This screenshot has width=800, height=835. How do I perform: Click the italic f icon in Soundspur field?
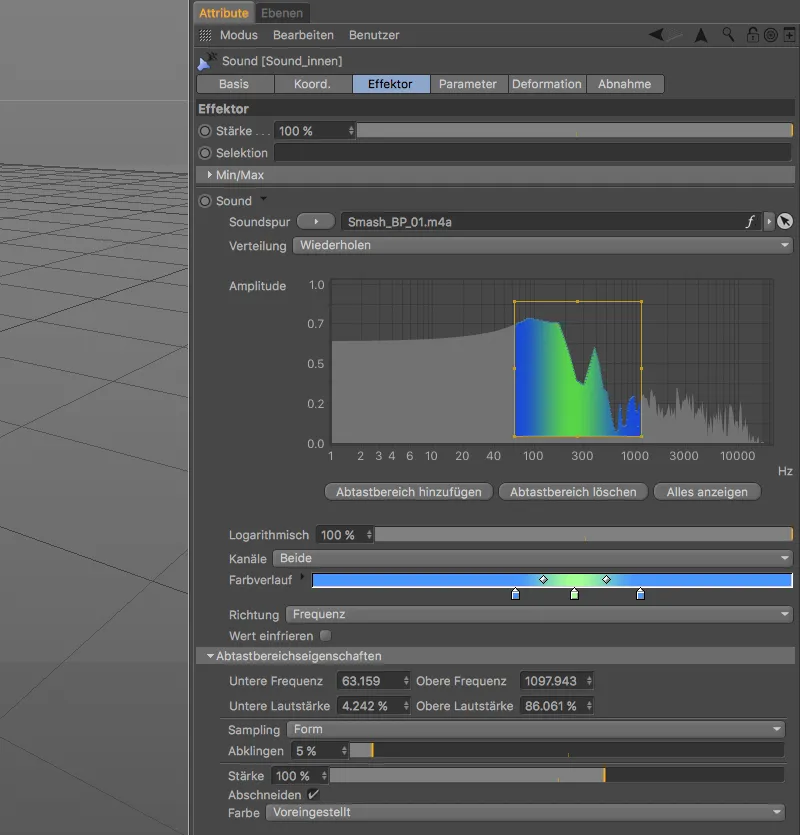click(x=750, y=222)
